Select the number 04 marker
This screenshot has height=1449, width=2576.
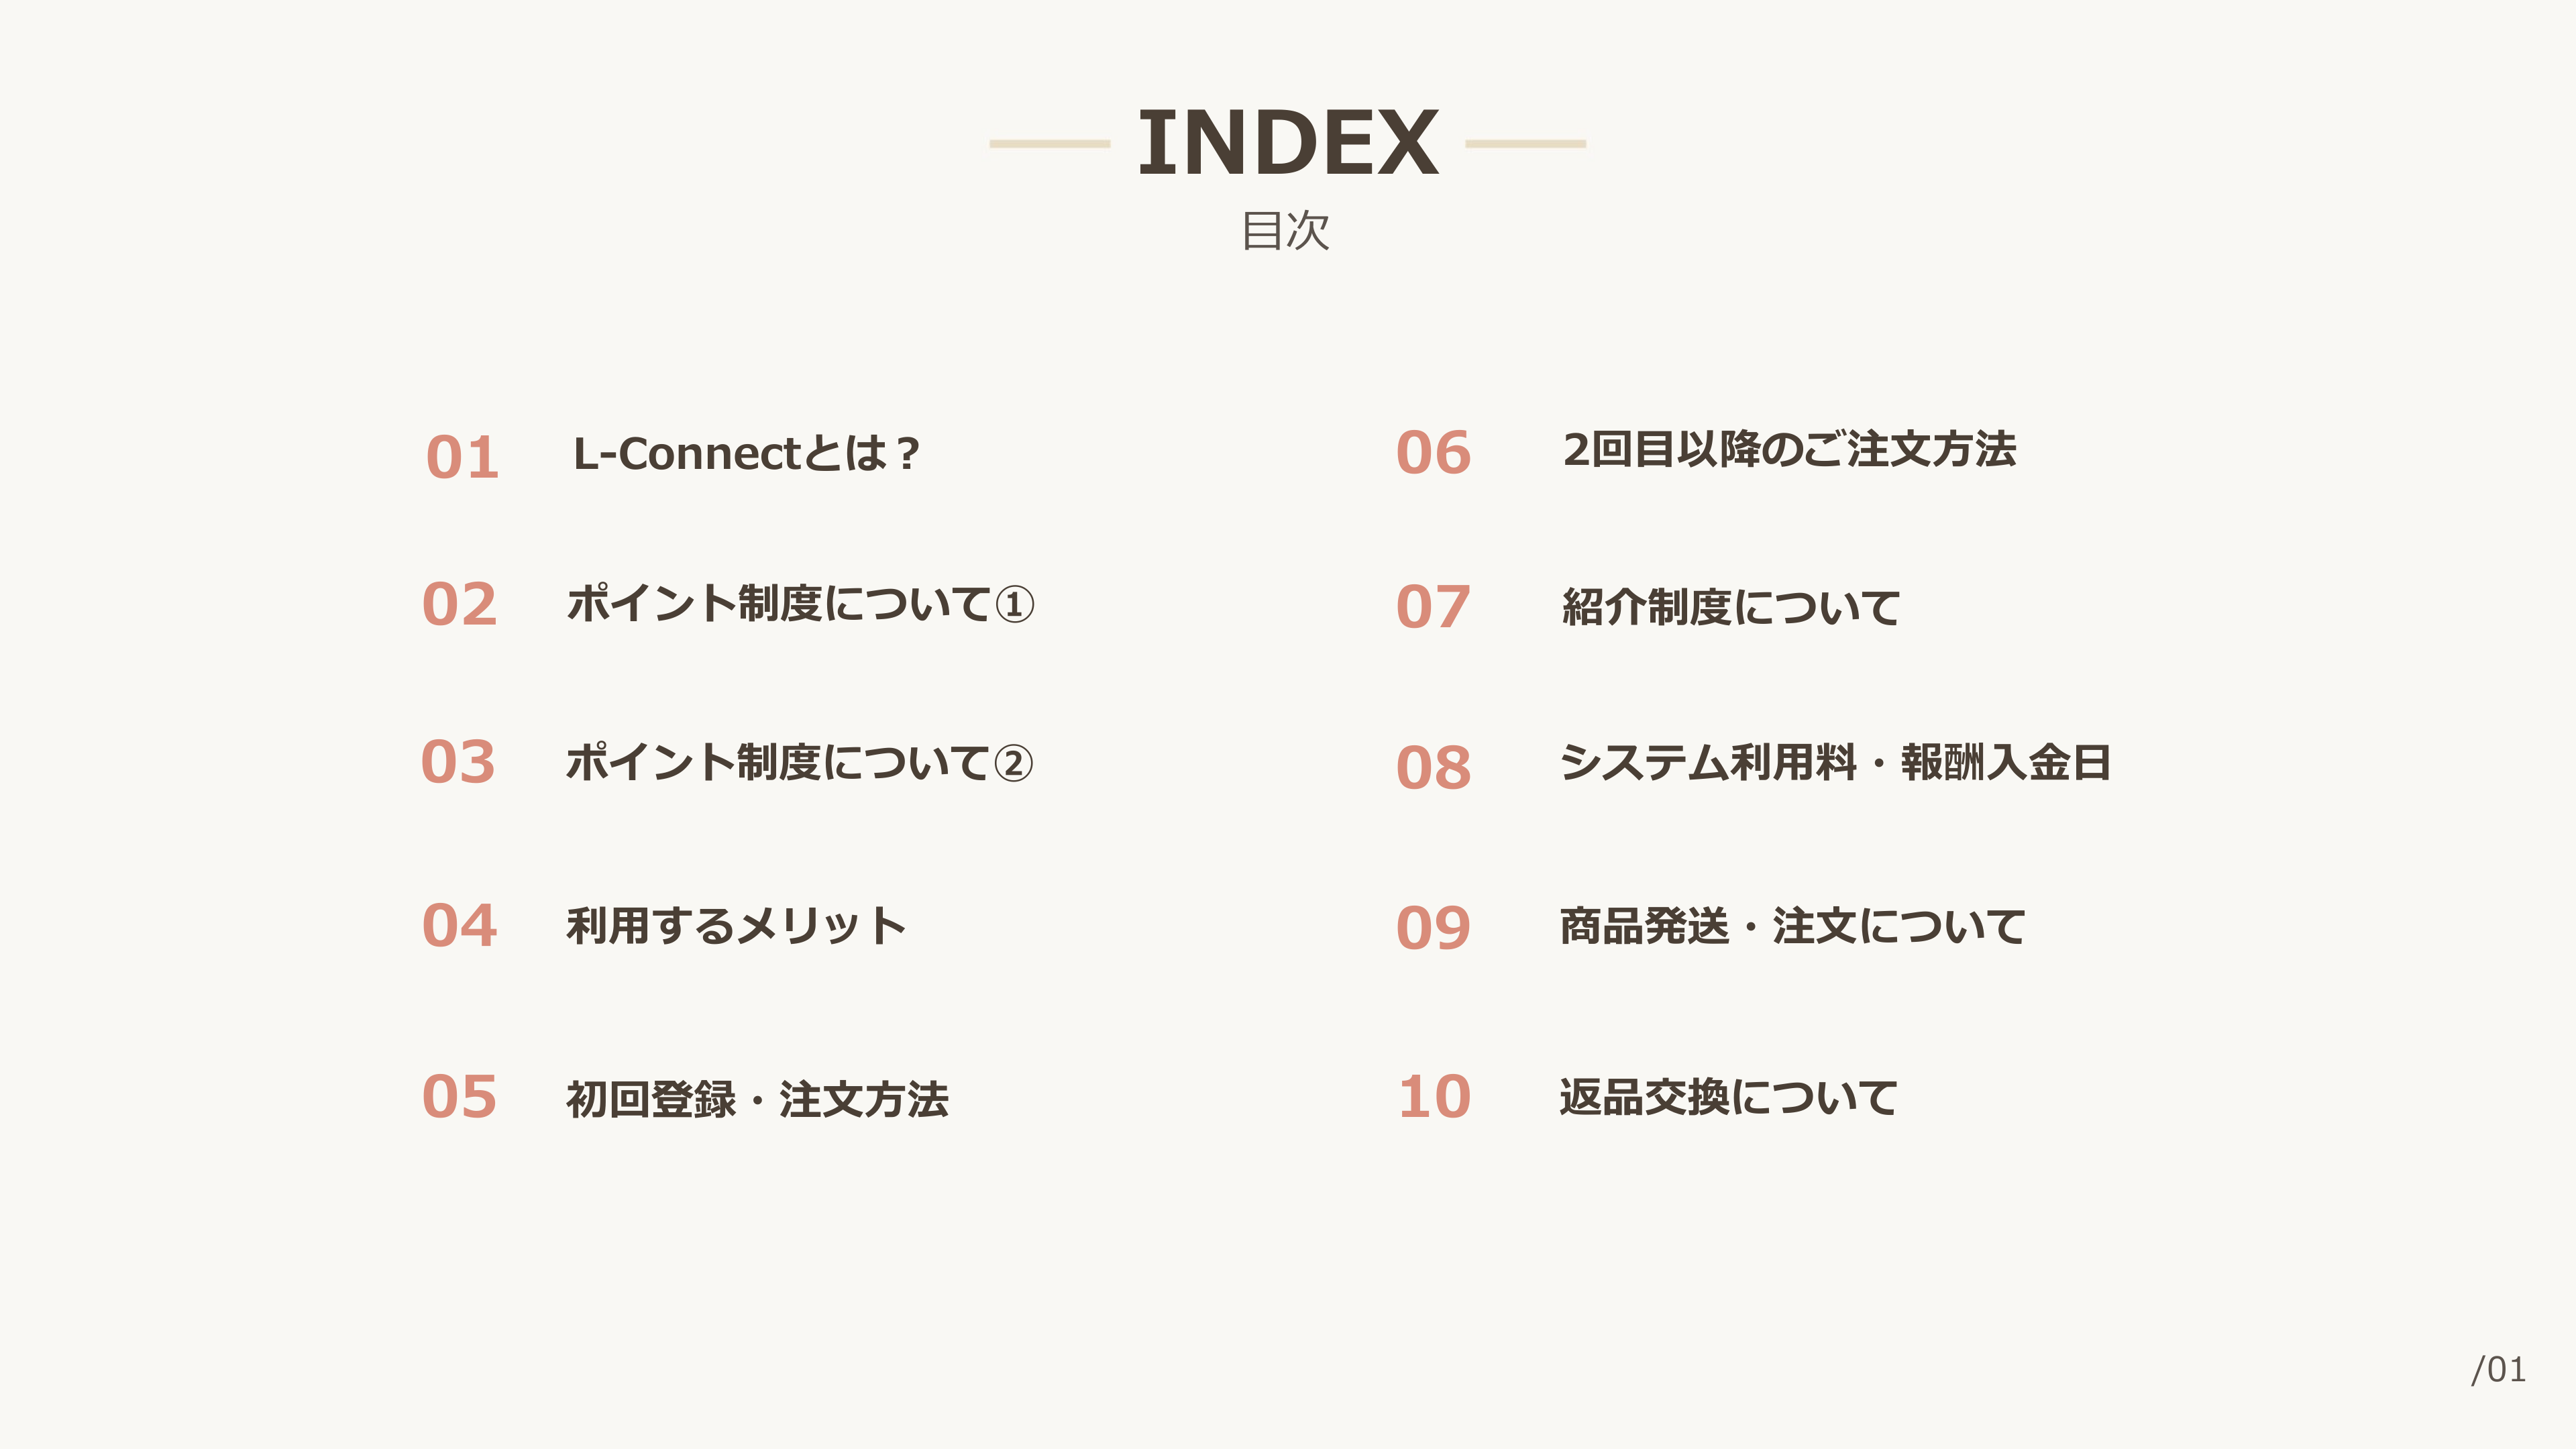(x=459, y=926)
